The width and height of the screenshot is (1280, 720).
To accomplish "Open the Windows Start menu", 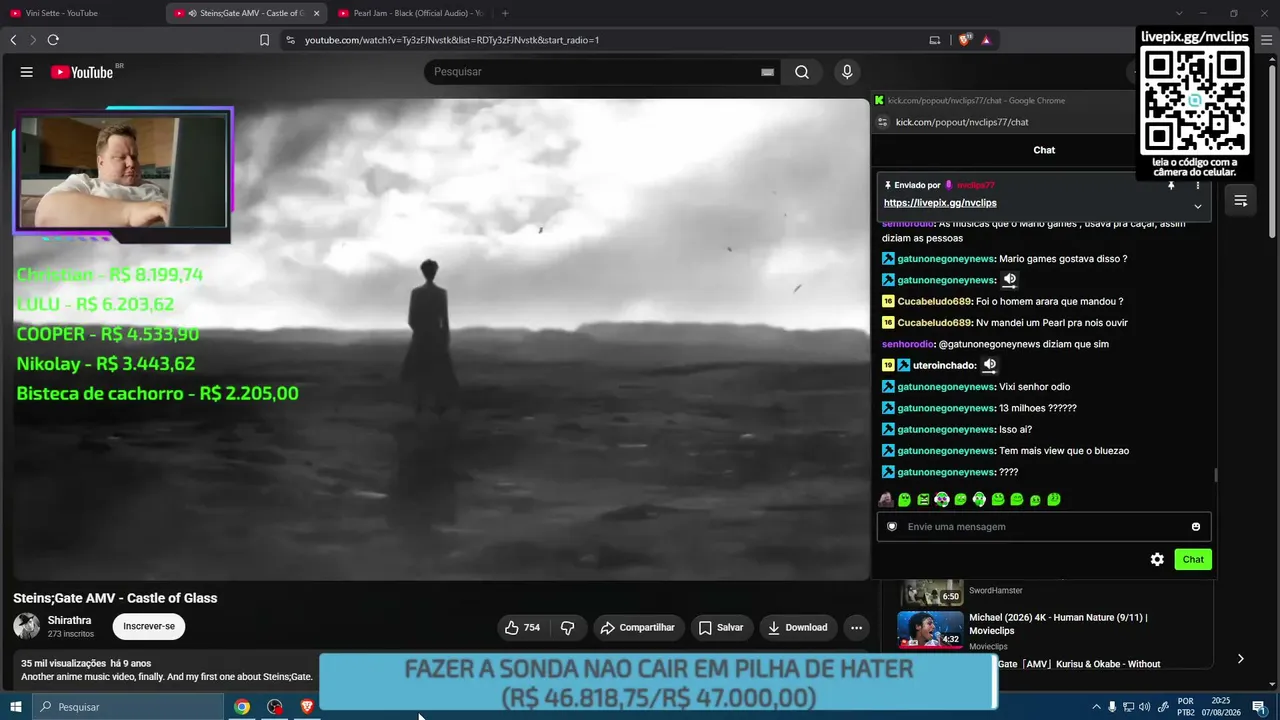I will tap(16, 707).
